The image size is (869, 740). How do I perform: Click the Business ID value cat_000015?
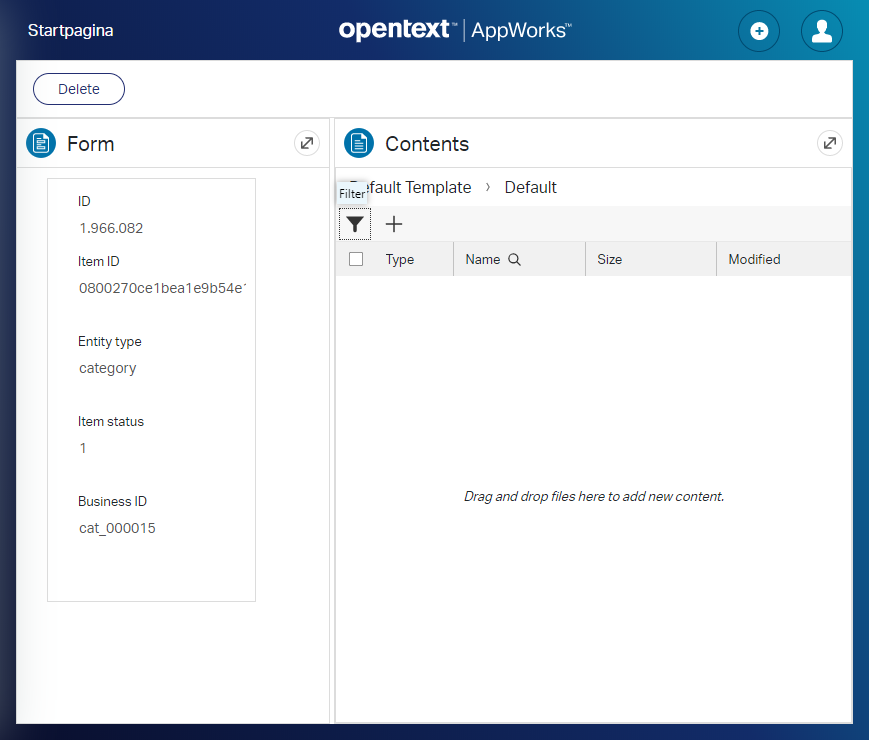coord(117,528)
